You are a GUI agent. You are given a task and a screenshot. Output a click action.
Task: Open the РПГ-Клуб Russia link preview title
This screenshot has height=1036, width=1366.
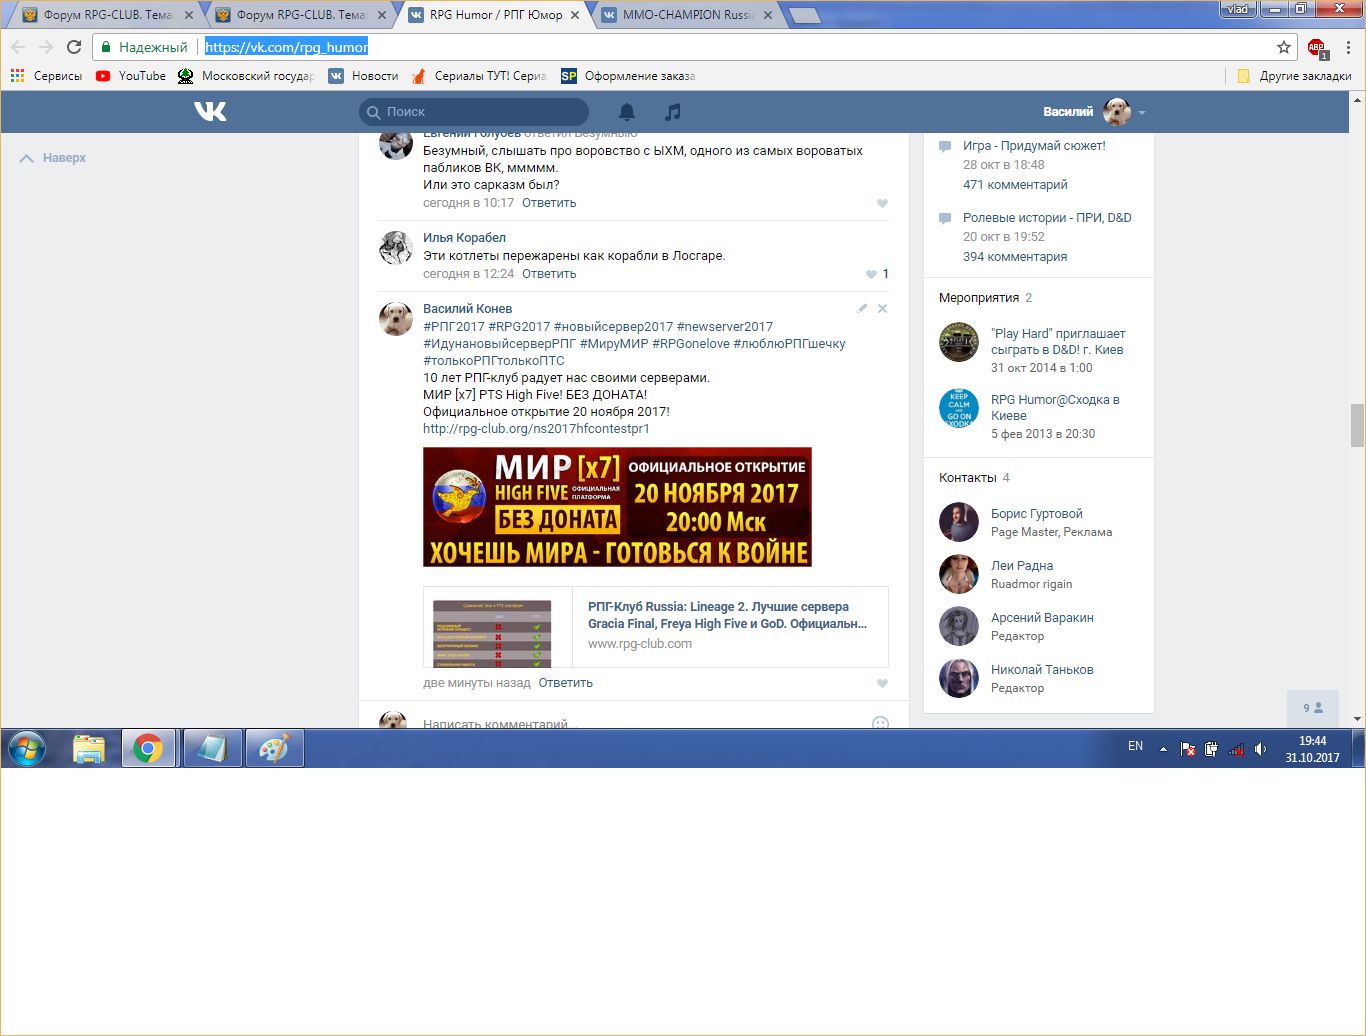pos(727,615)
